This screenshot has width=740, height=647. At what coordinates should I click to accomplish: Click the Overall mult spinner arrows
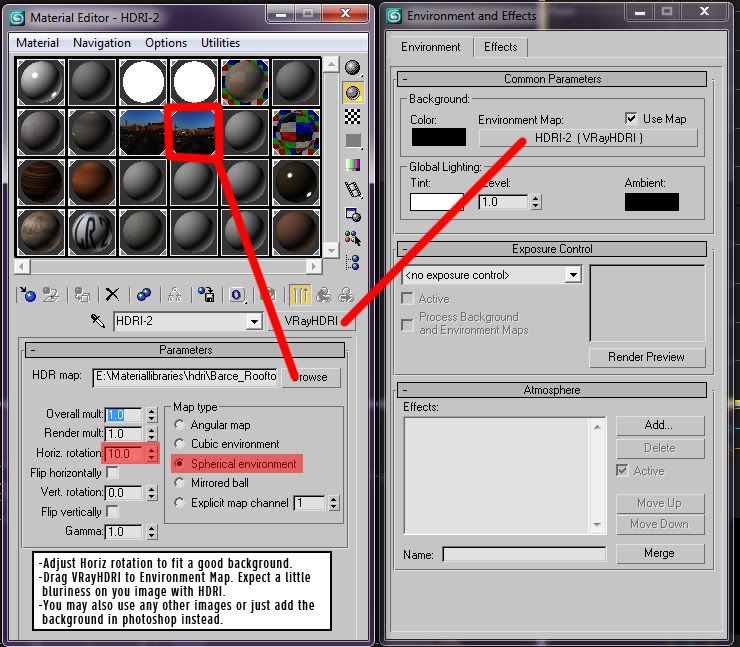pyautogui.click(x=151, y=415)
